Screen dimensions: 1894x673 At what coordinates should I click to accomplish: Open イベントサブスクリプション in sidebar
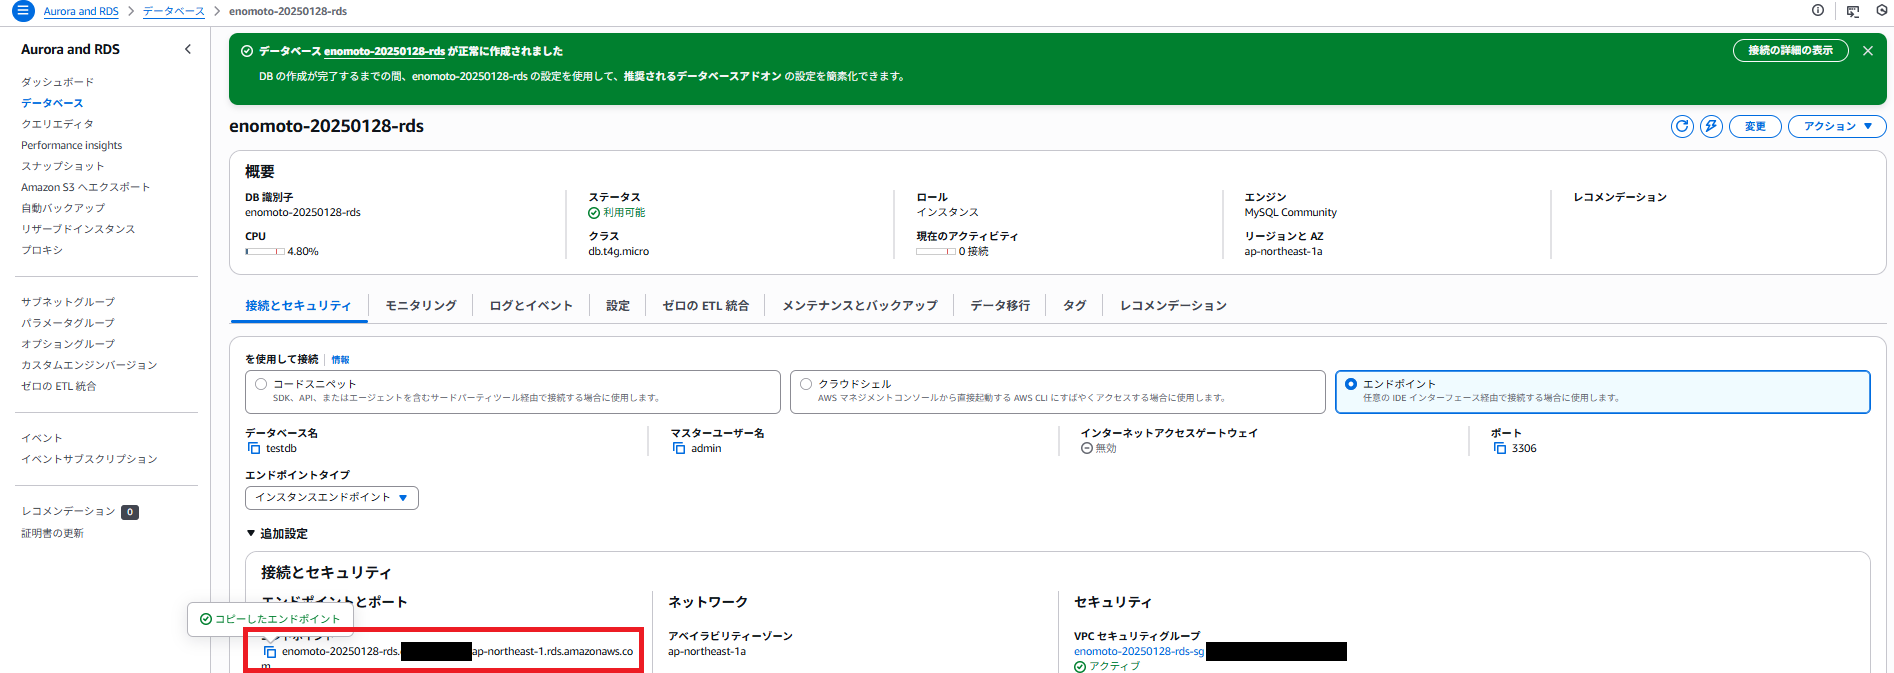point(89,459)
